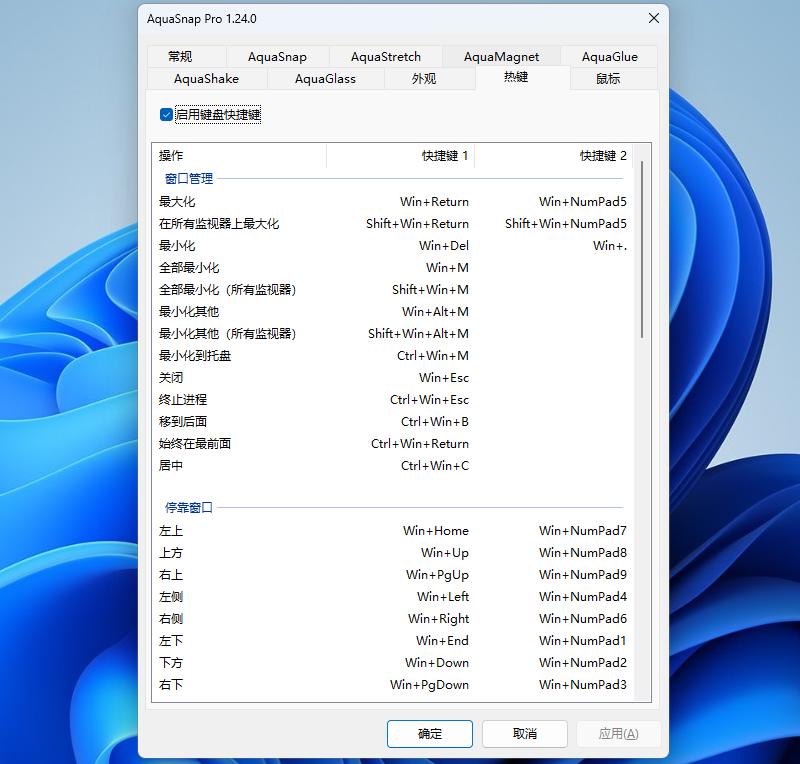This screenshot has width=800, height=764.
Task: Select the 下方 docking row
Action: pos(393,662)
